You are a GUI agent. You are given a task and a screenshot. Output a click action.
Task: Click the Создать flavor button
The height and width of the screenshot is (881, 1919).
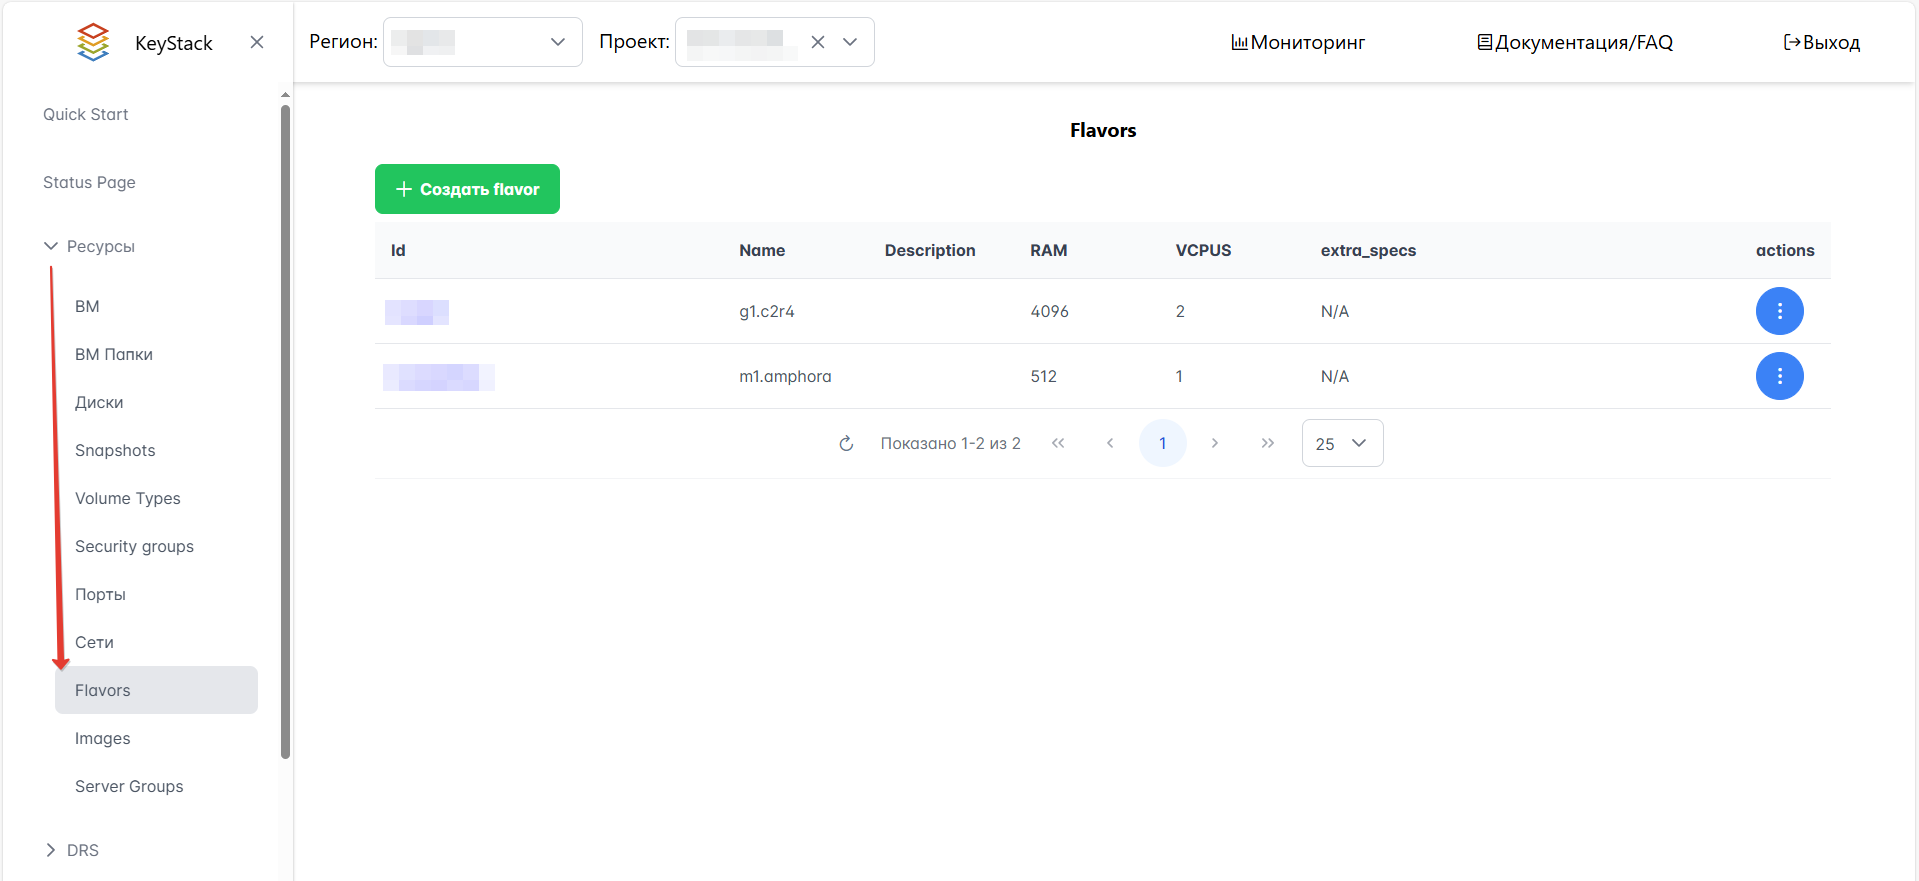pyautogui.click(x=467, y=189)
